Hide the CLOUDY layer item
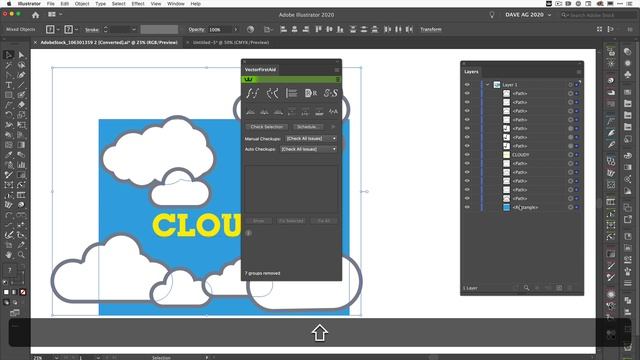 click(x=467, y=155)
